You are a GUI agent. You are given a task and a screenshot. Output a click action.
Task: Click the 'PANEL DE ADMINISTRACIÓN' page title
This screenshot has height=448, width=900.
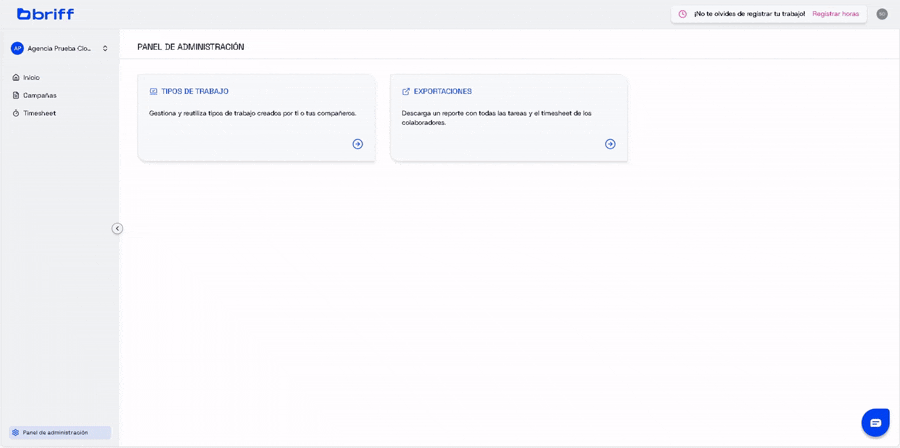click(x=191, y=47)
